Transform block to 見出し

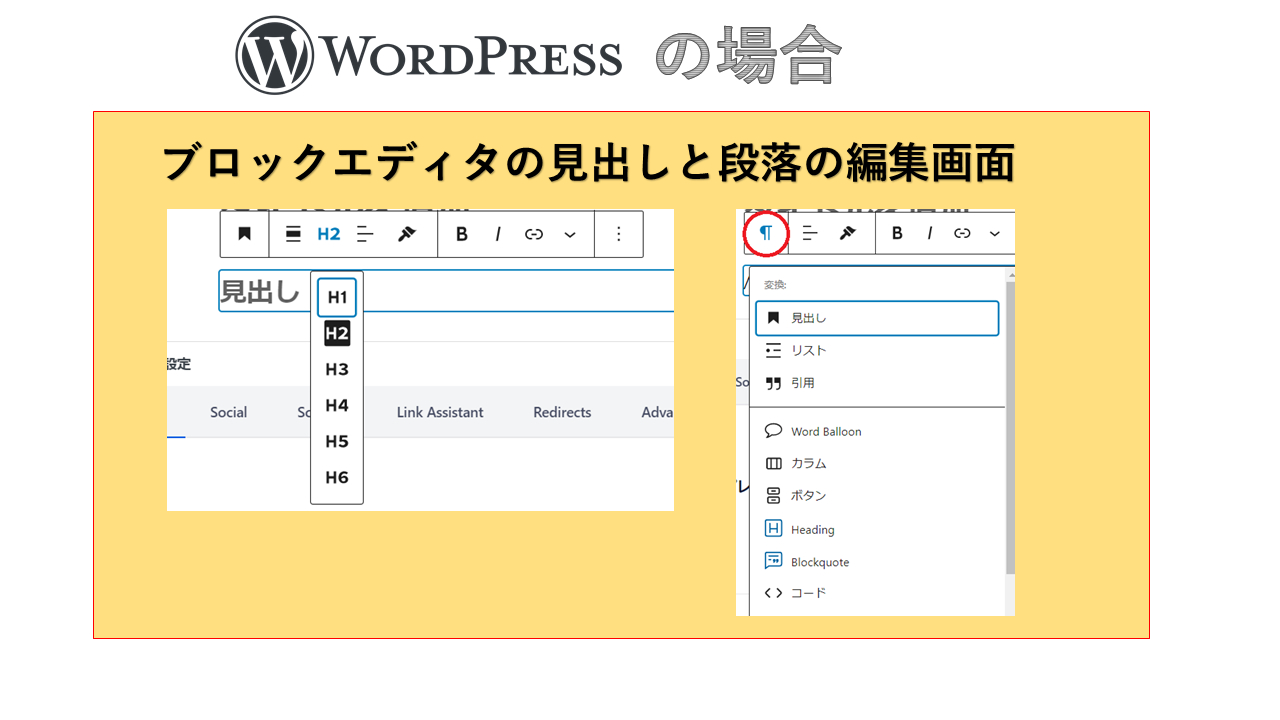click(877, 318)
